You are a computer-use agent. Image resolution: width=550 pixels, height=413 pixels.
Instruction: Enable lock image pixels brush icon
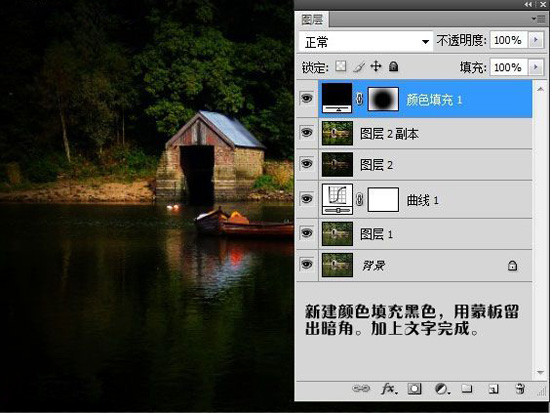(x=359, y=66)
